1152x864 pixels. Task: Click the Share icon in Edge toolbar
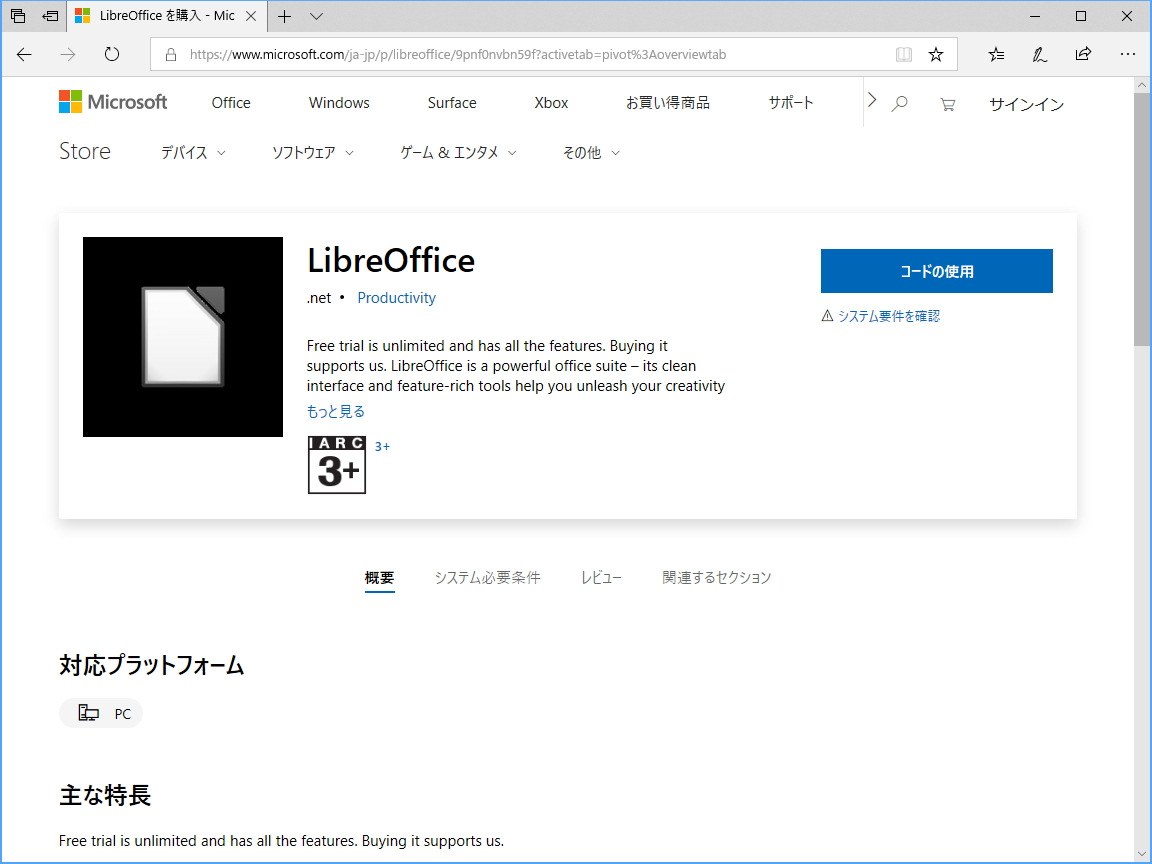tap(1083, 55)
